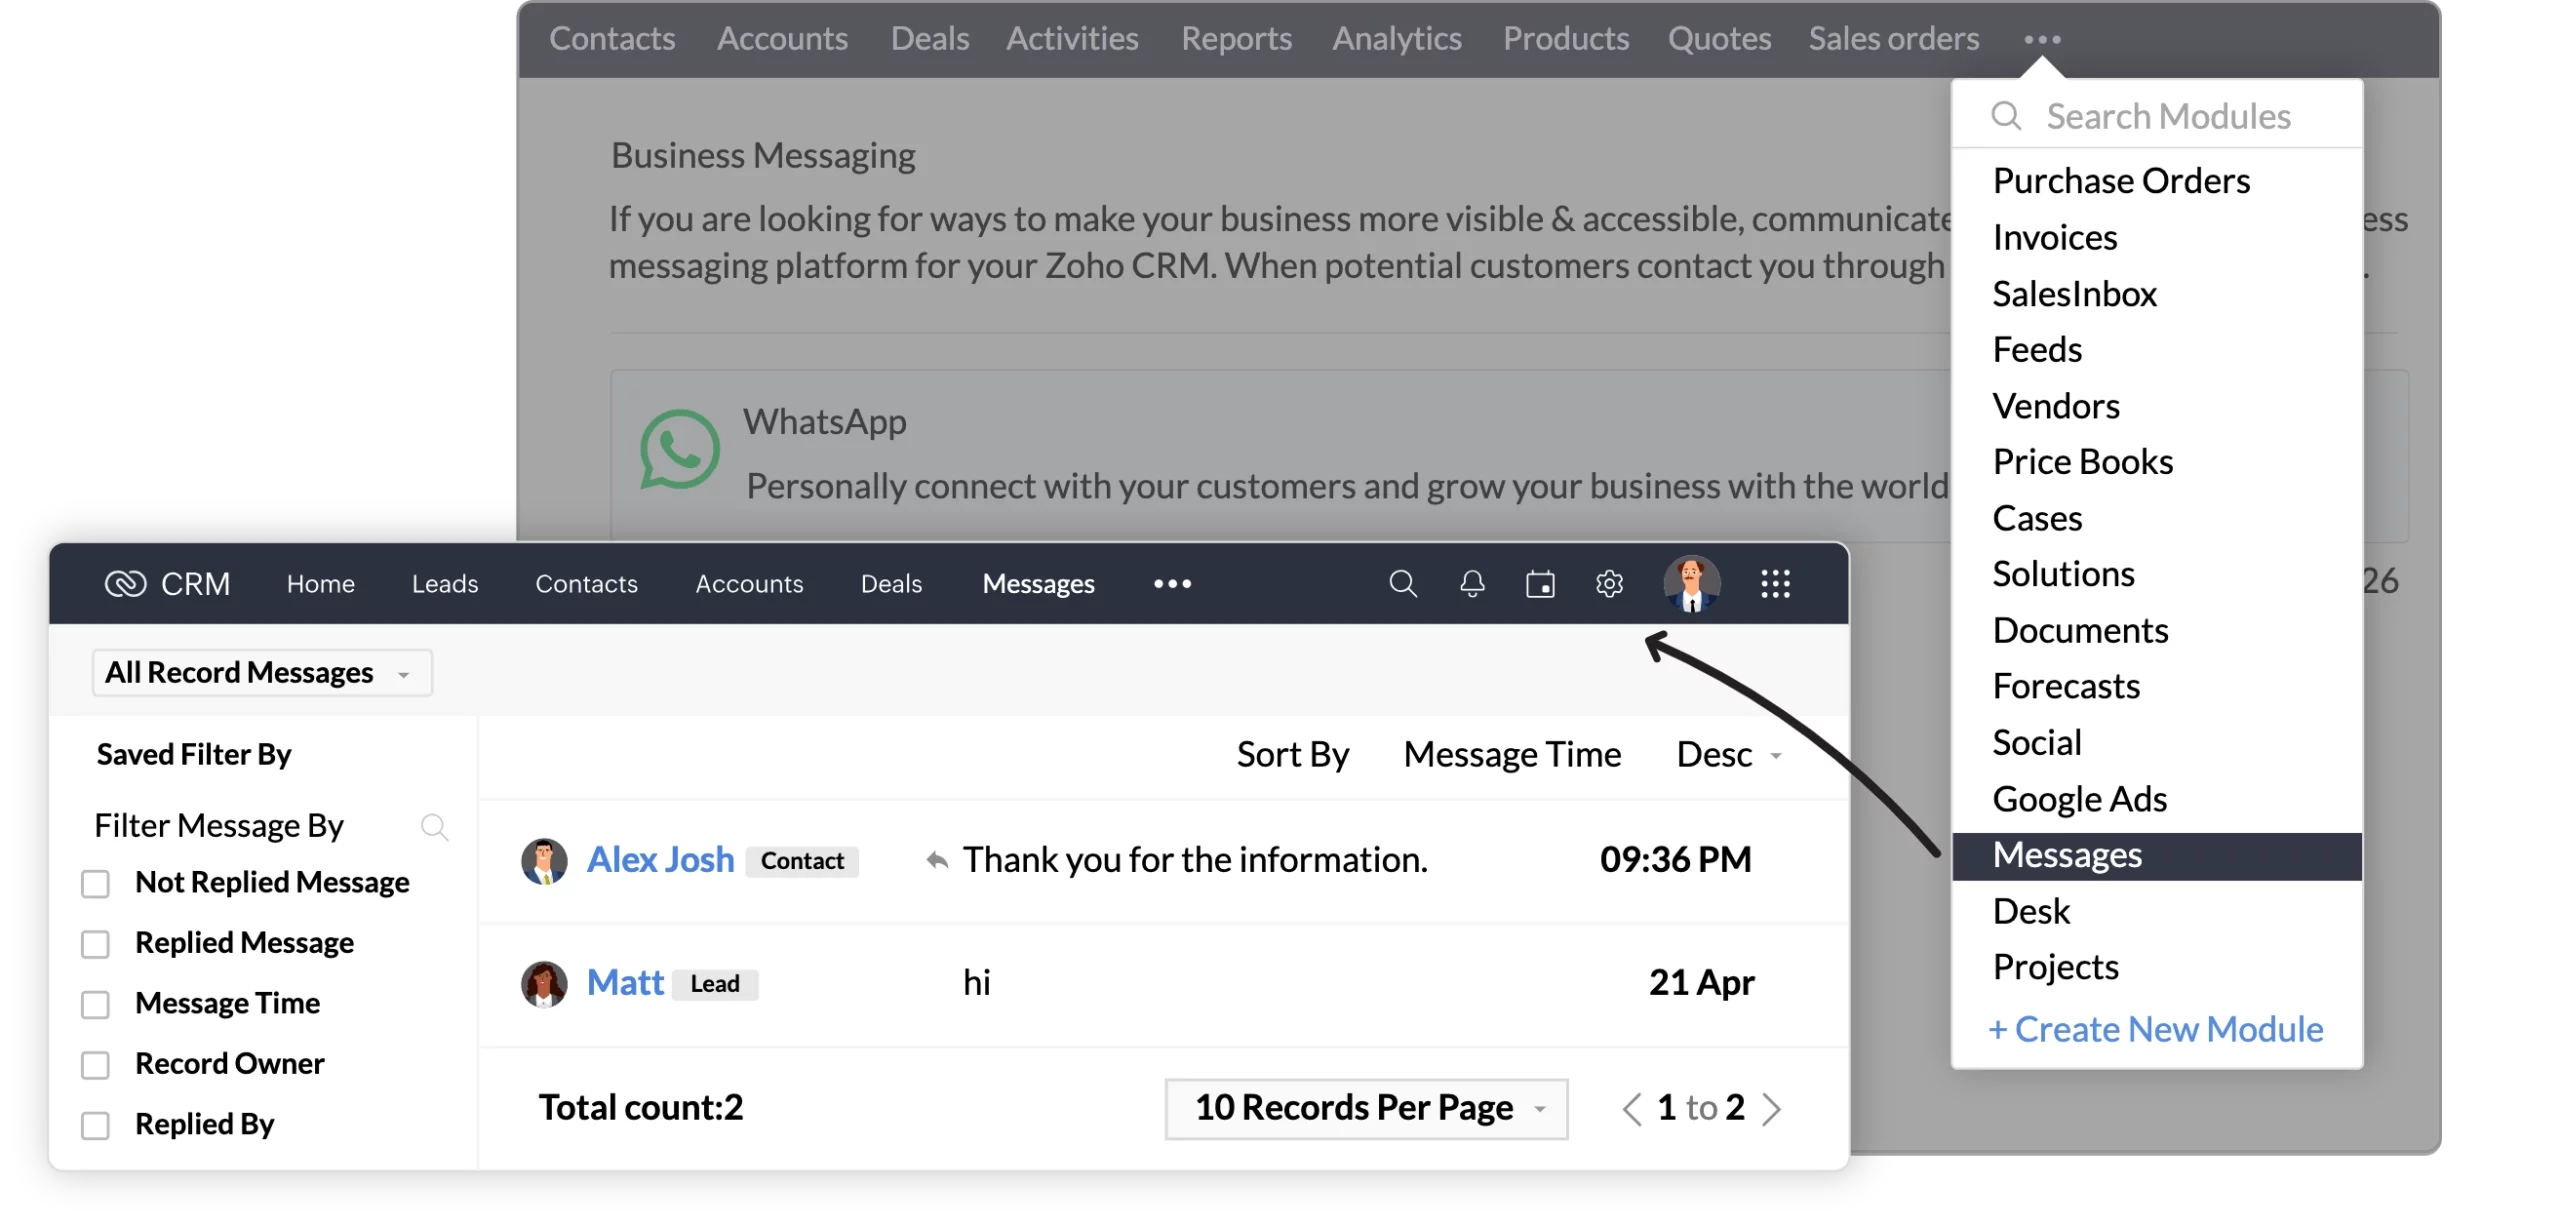Open the Accounts tab in the CRM header
Image resolution: width=2560 pixels, height=1226 pixels.
coord(749,584)
